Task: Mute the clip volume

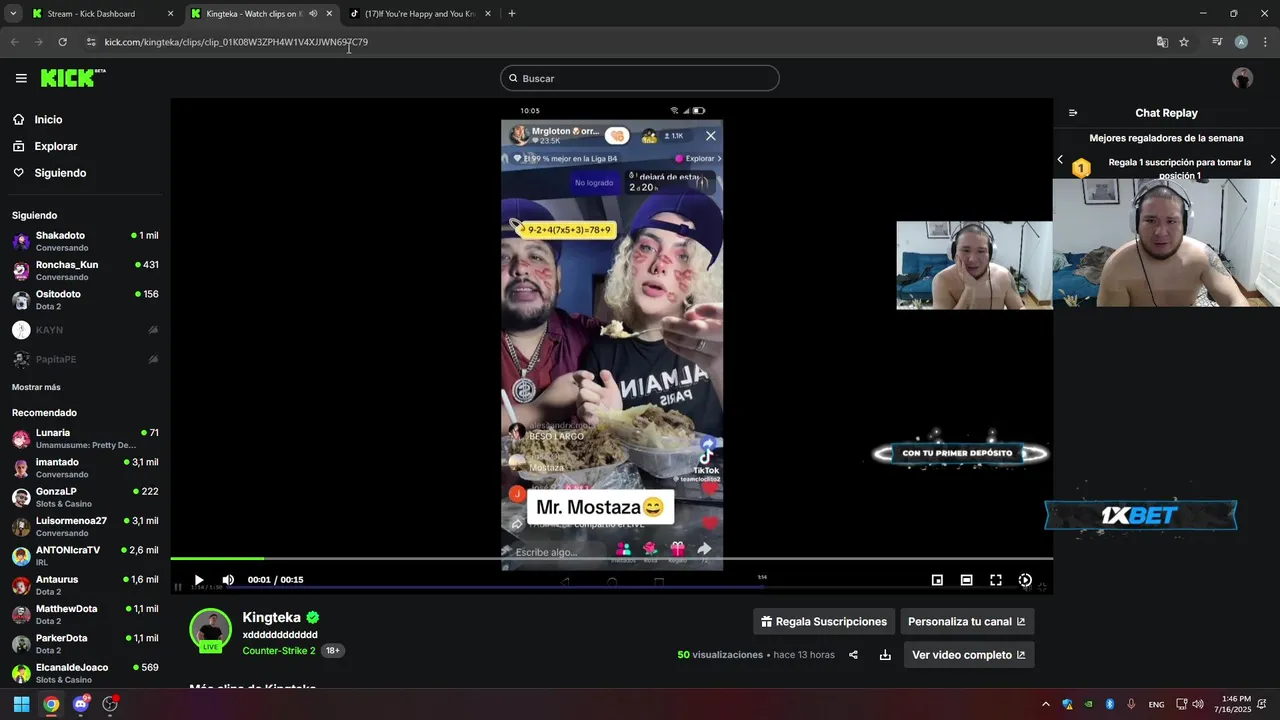Action: pos(228,580)
